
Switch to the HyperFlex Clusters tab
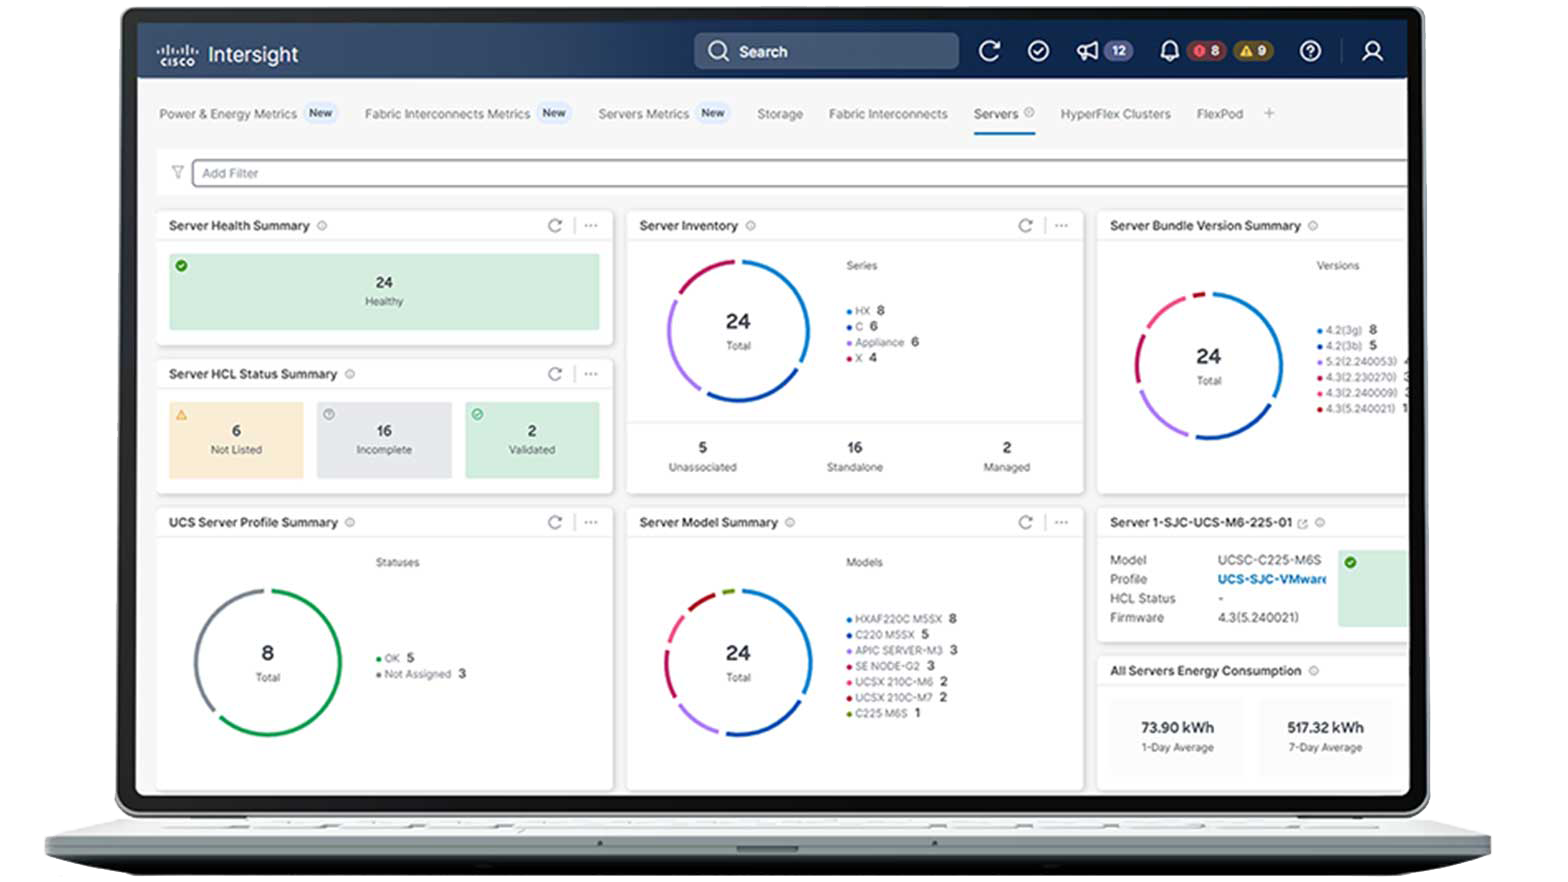tap(1115, 114)
